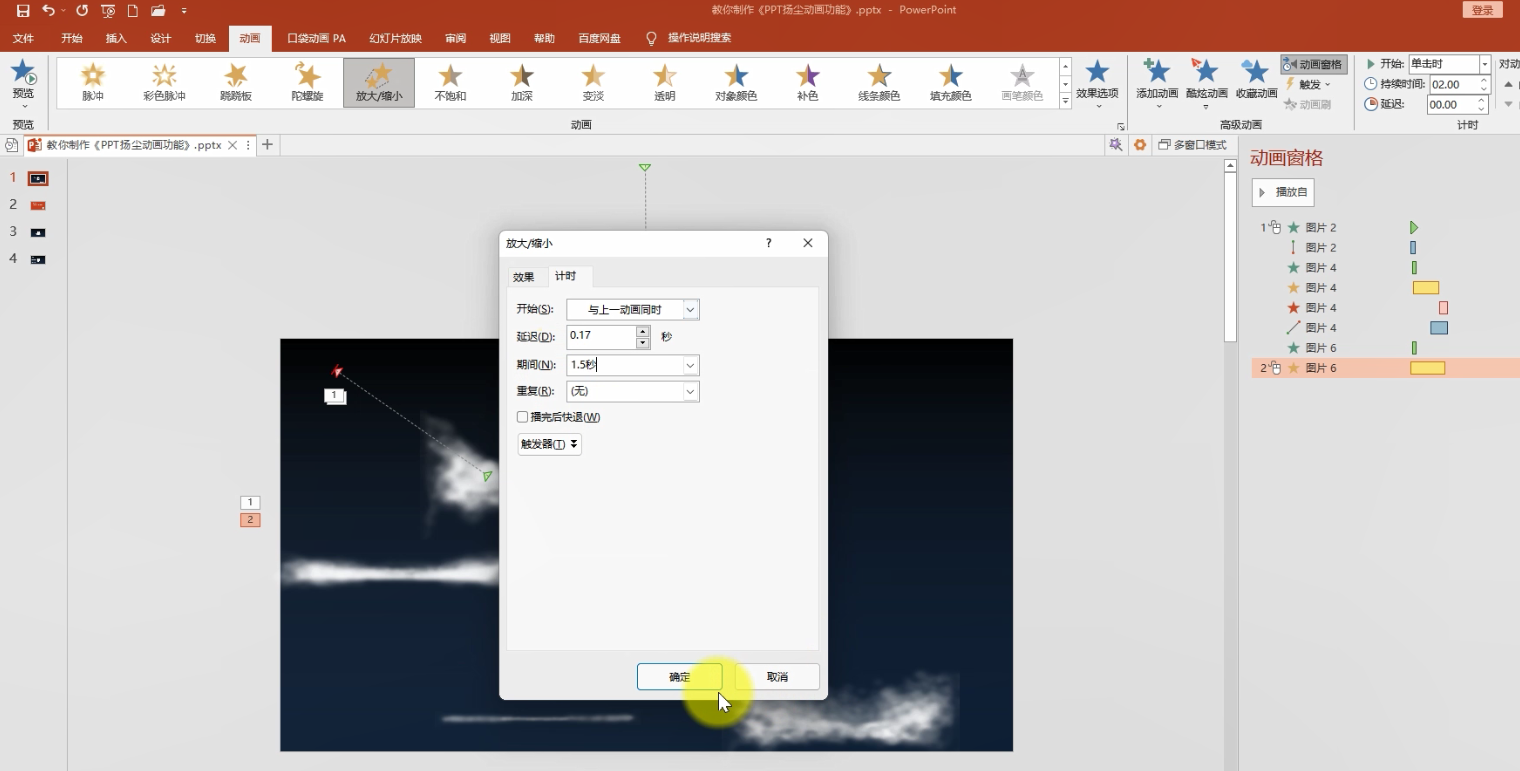
Task: Switch to the 插入 ribbon tab
Action: tap(116, 38)
